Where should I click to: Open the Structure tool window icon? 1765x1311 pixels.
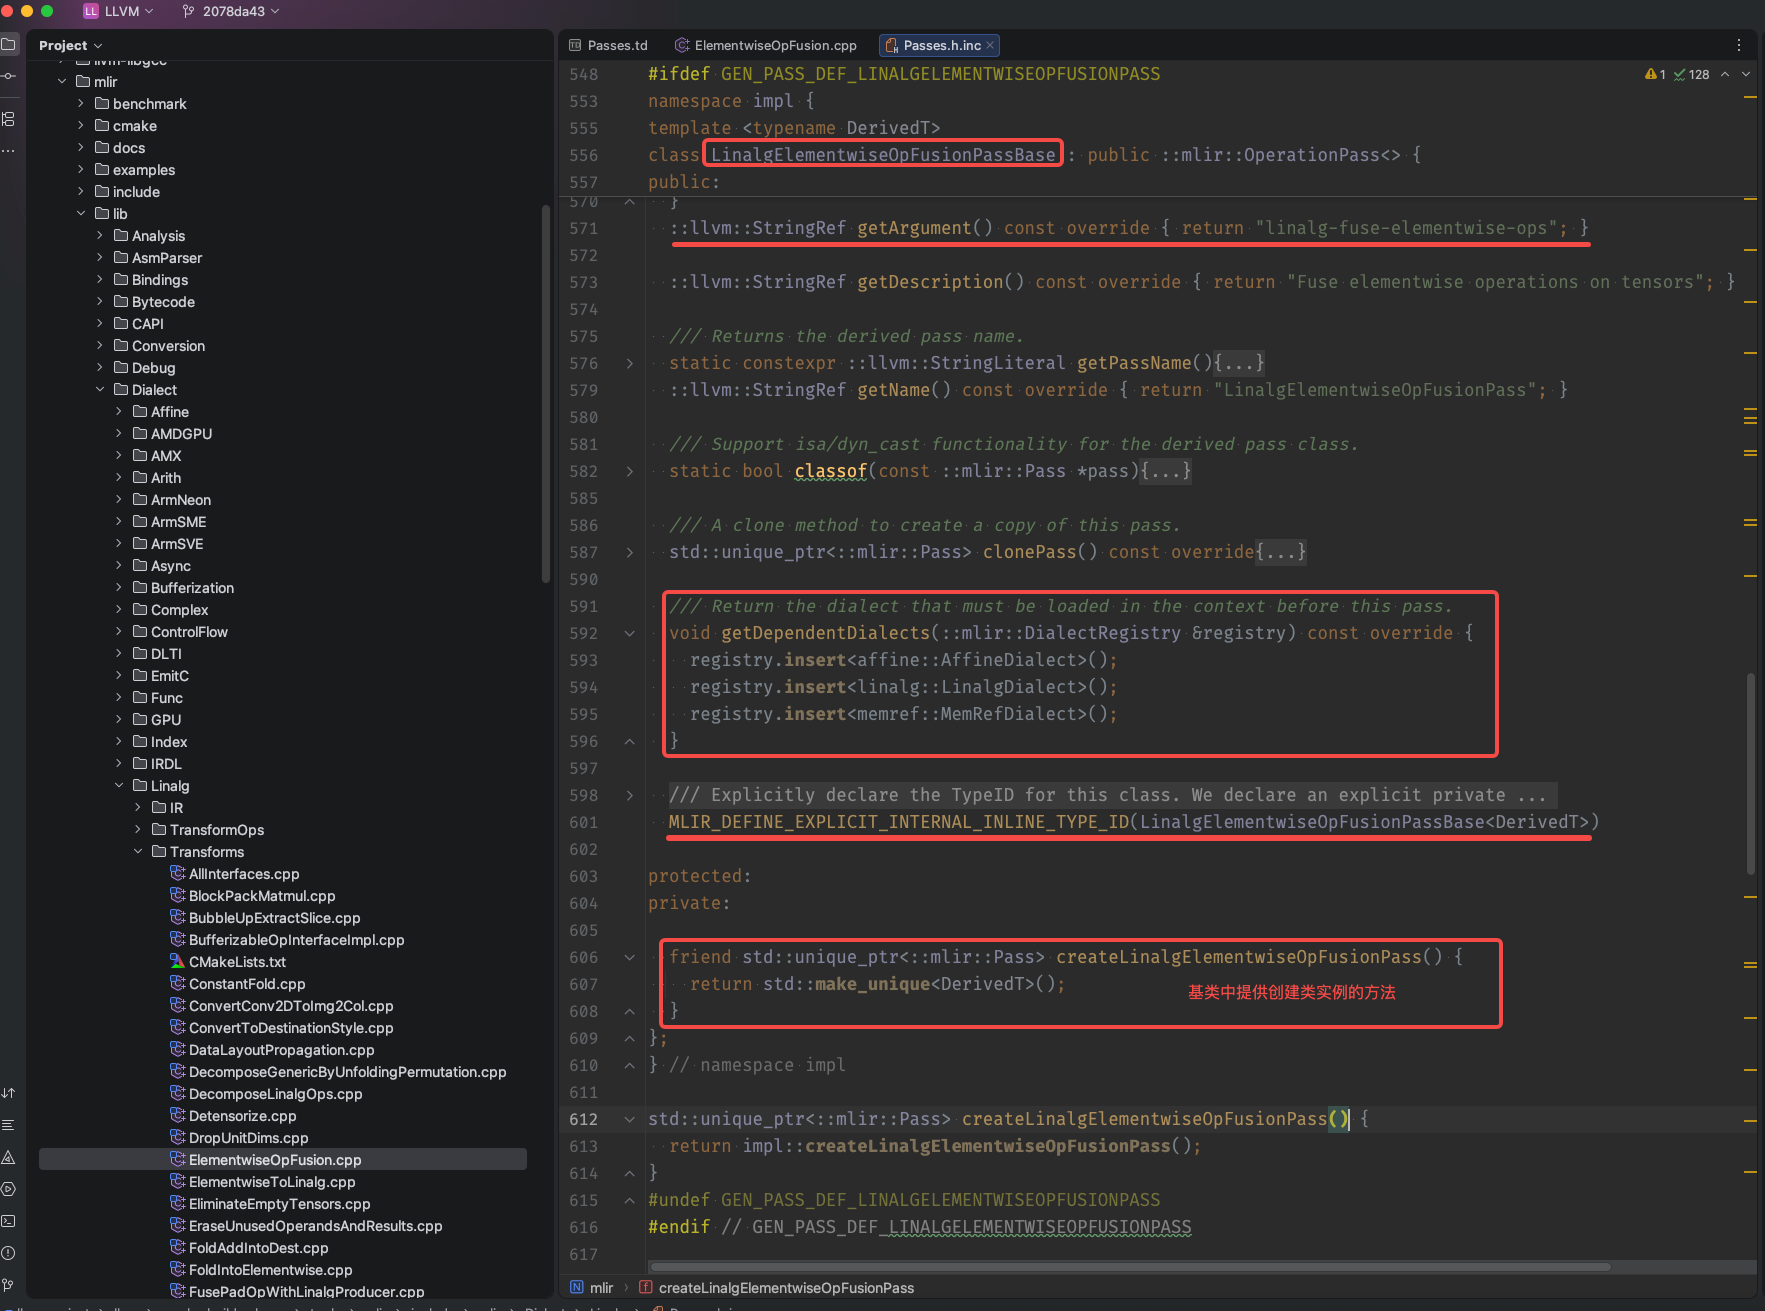click(9, 119)
